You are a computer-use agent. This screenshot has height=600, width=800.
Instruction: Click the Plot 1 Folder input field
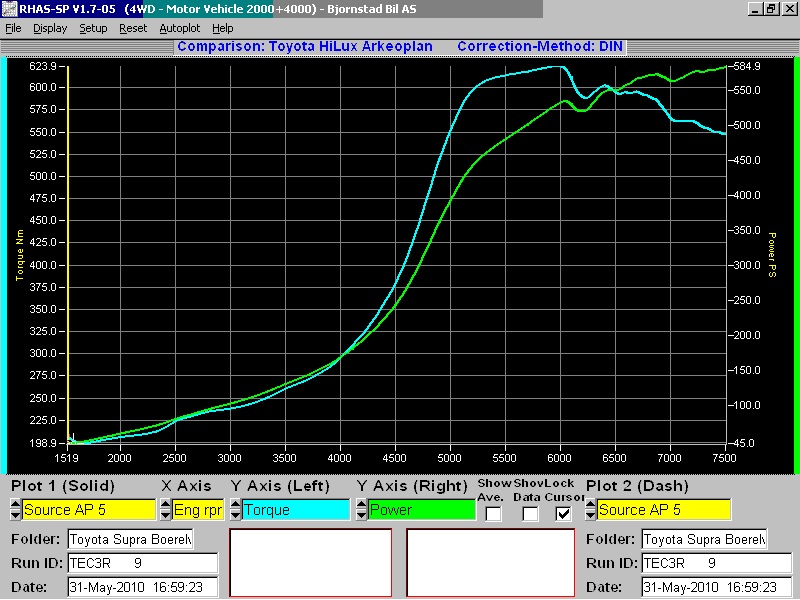pyautogui.click(x=130, y=540)
